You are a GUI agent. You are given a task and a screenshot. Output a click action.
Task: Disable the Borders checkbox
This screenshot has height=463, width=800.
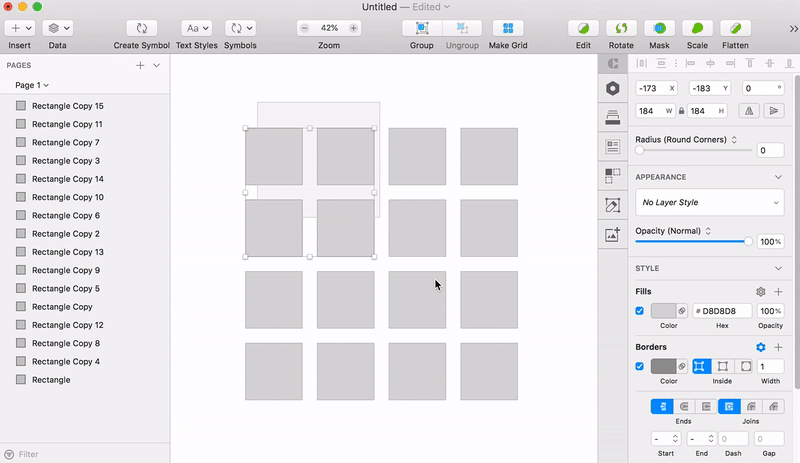[x=639, y=367]
